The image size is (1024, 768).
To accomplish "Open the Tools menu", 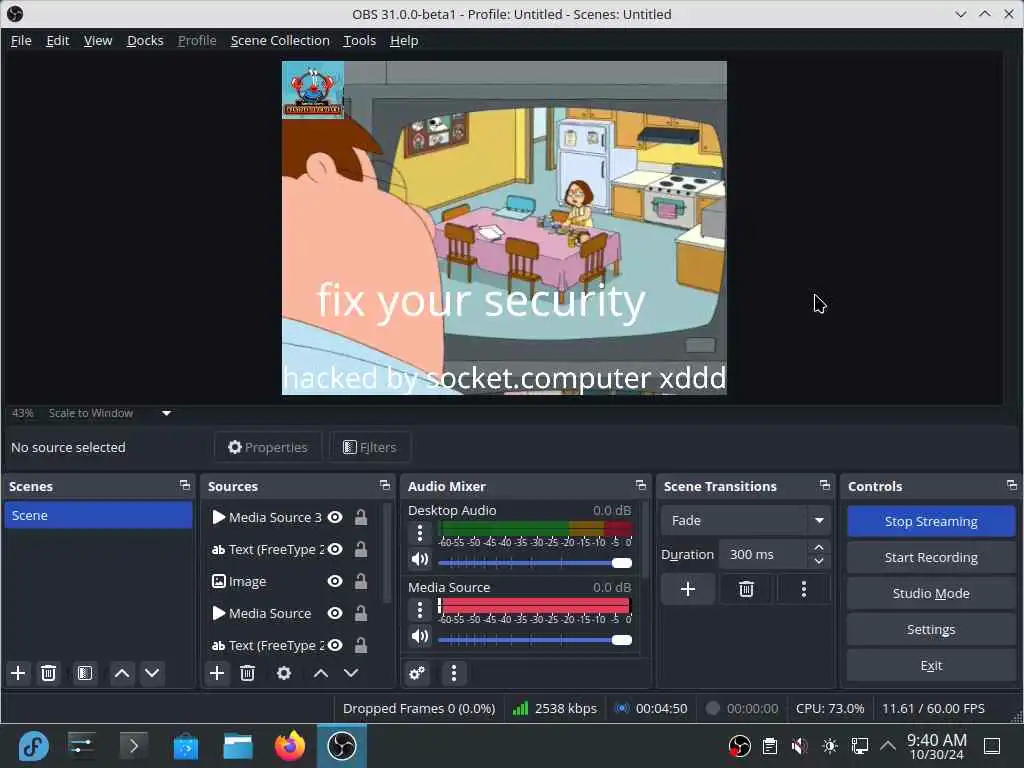I will click(359, 40).
